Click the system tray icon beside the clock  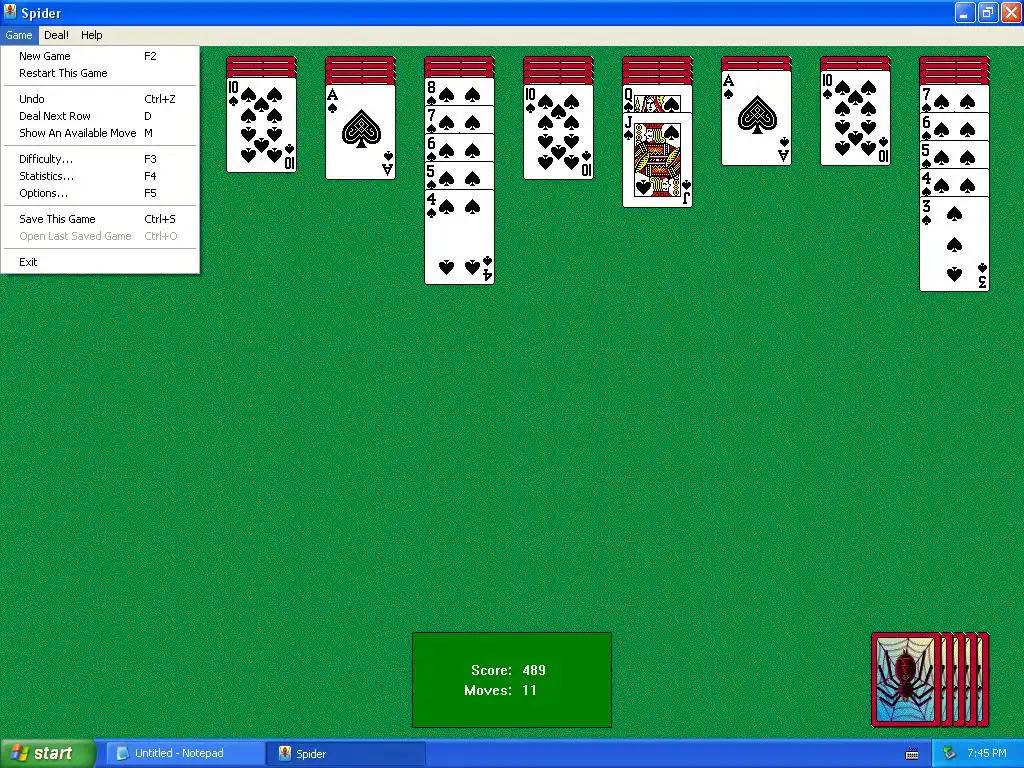coord(950,754)
